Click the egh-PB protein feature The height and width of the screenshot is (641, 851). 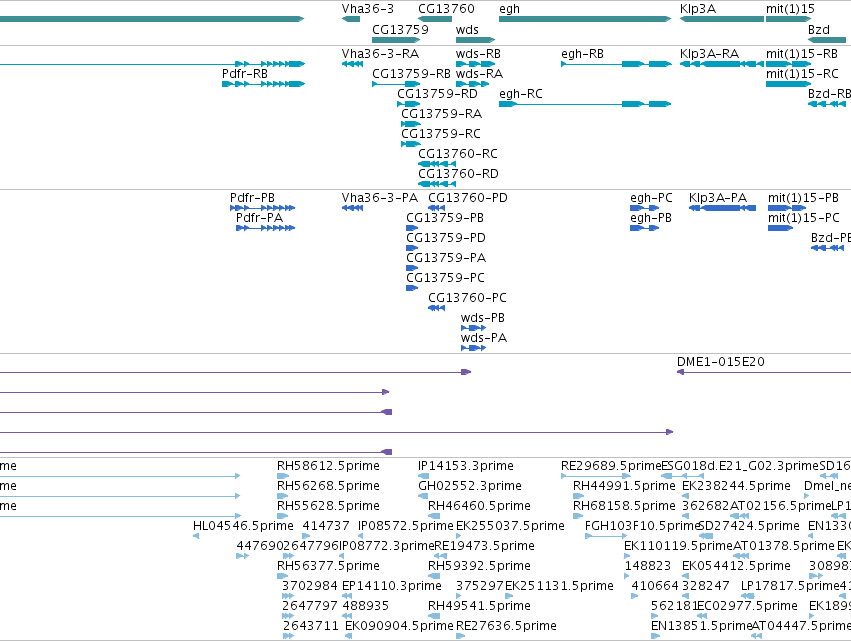pyautogui.click(x=645, y=228)
